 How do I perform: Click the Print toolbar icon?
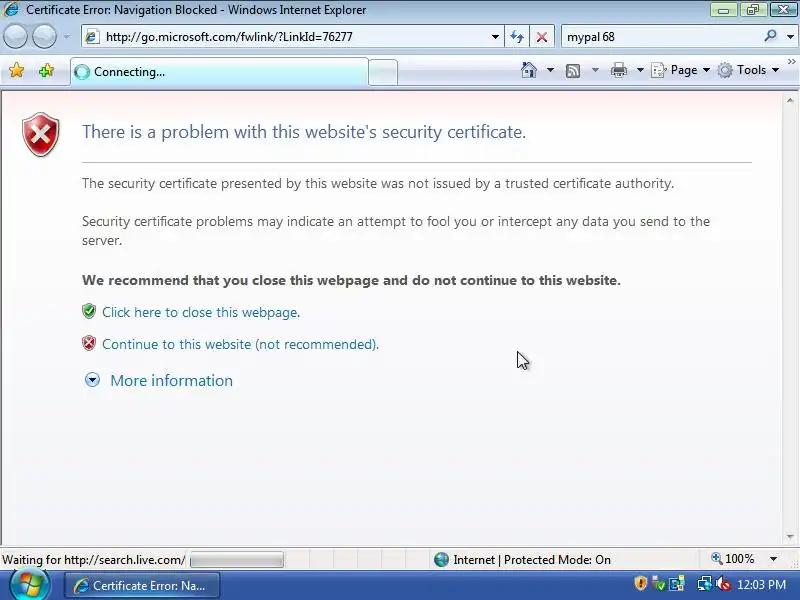[618, 70]
